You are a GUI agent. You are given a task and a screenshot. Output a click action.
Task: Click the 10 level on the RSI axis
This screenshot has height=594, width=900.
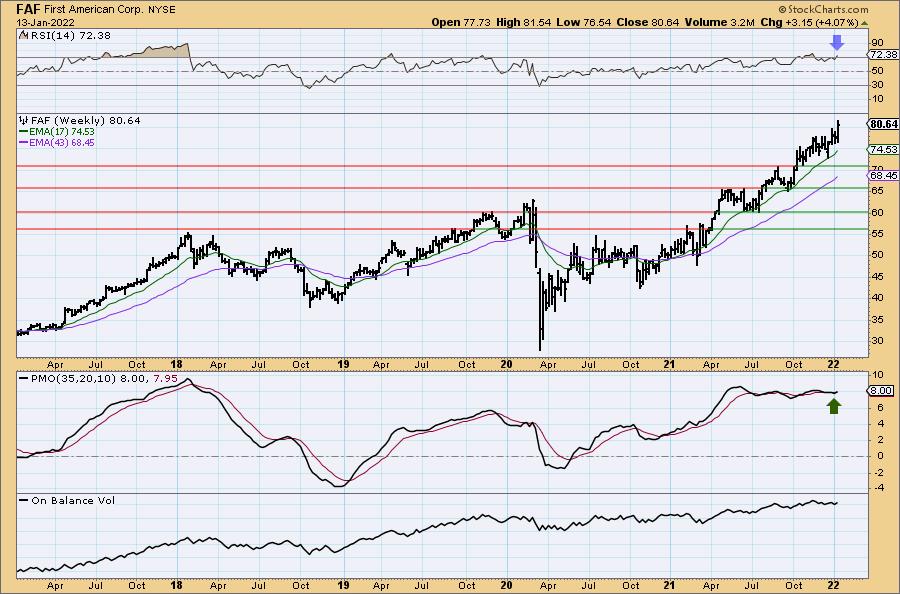click(877, 99)
